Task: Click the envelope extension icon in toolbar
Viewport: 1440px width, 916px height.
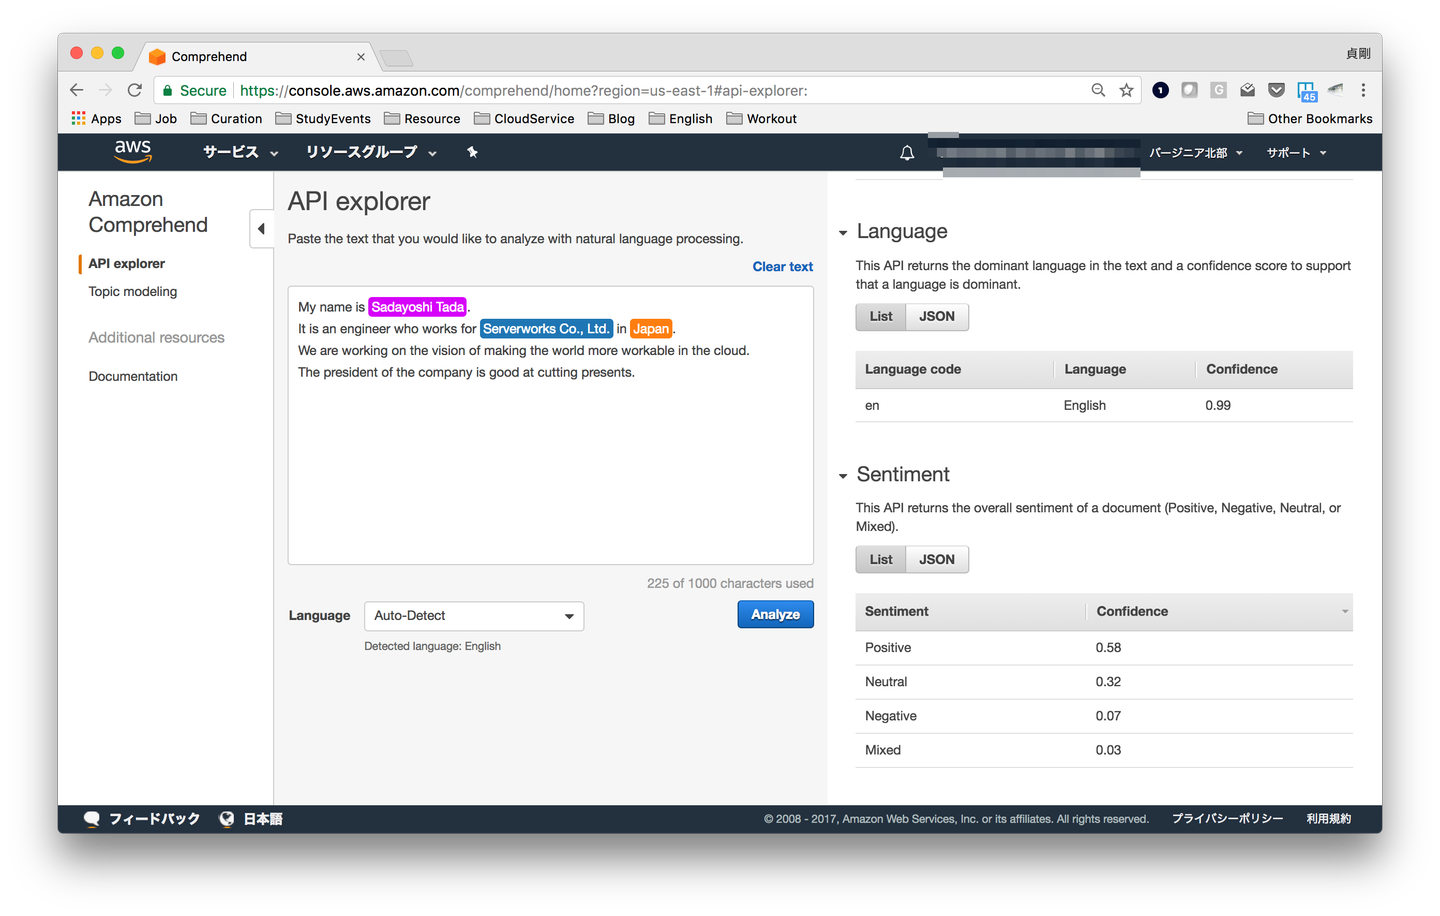Action: coord(1248,90)
